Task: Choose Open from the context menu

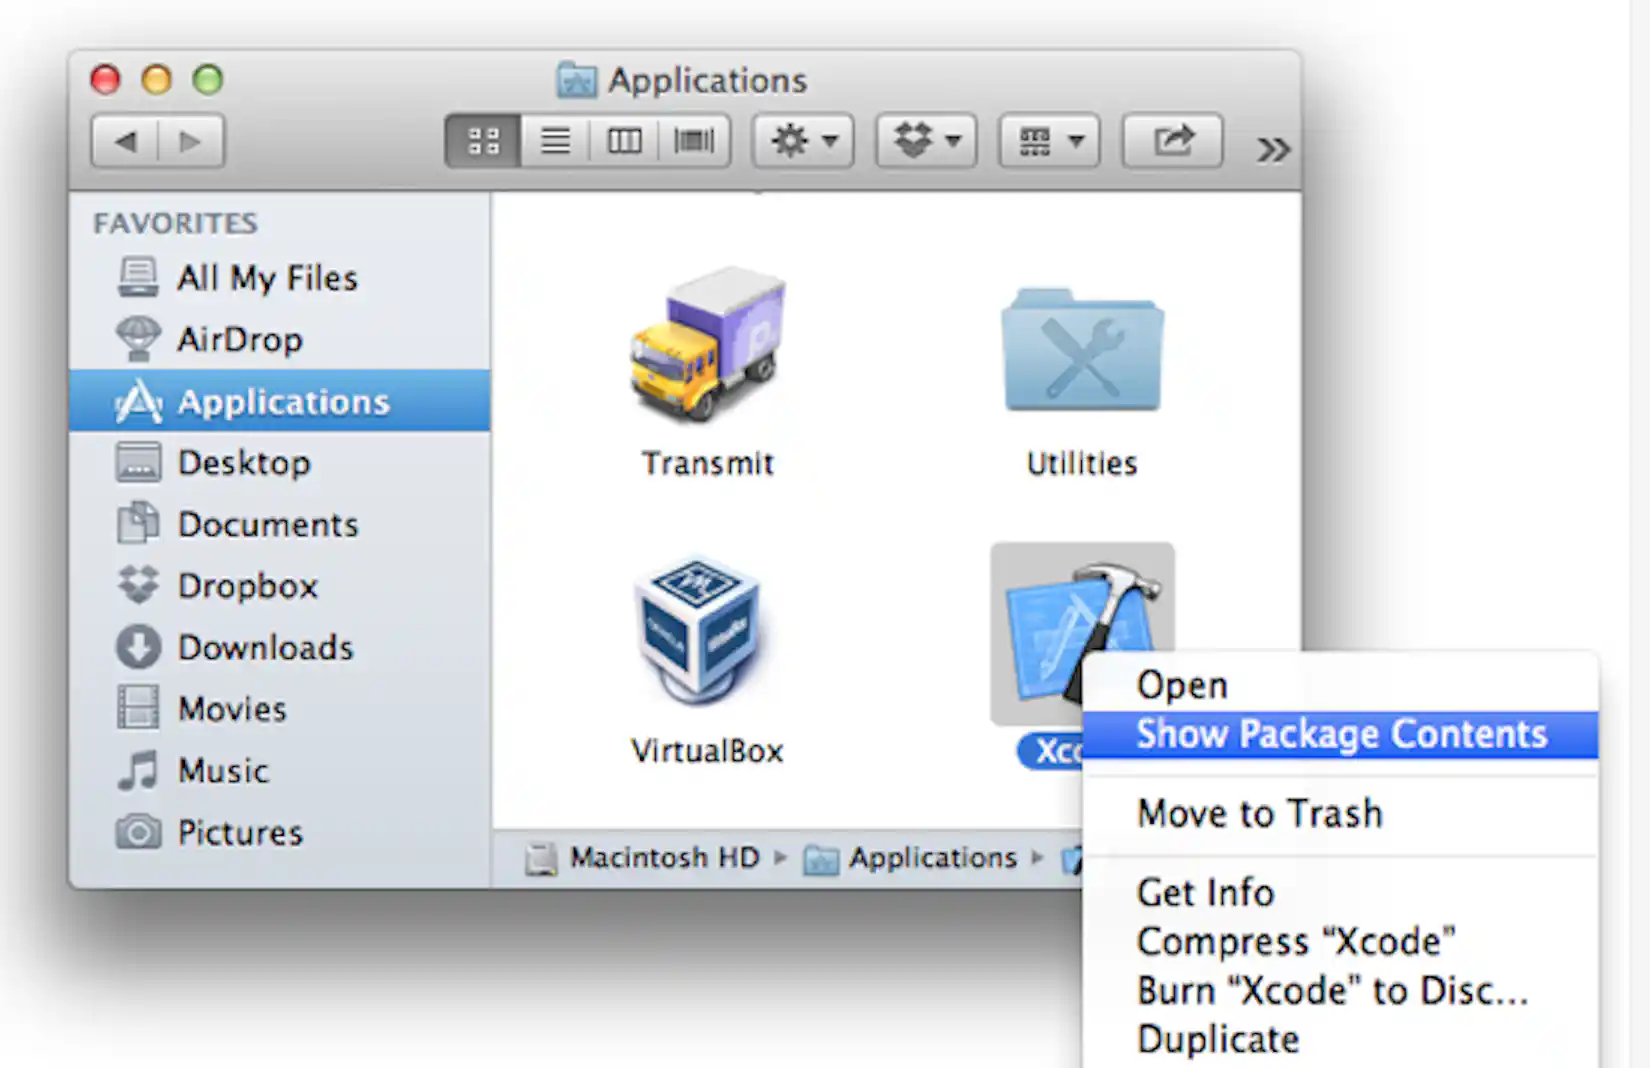Action: pyautogui.click(x=1340, y=686)
